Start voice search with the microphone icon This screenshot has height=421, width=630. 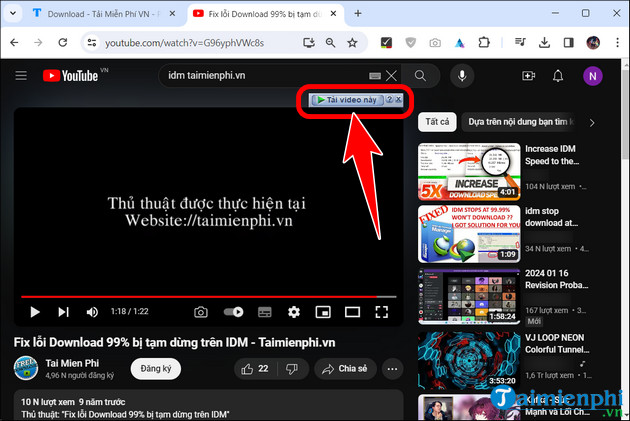point(462,76)
